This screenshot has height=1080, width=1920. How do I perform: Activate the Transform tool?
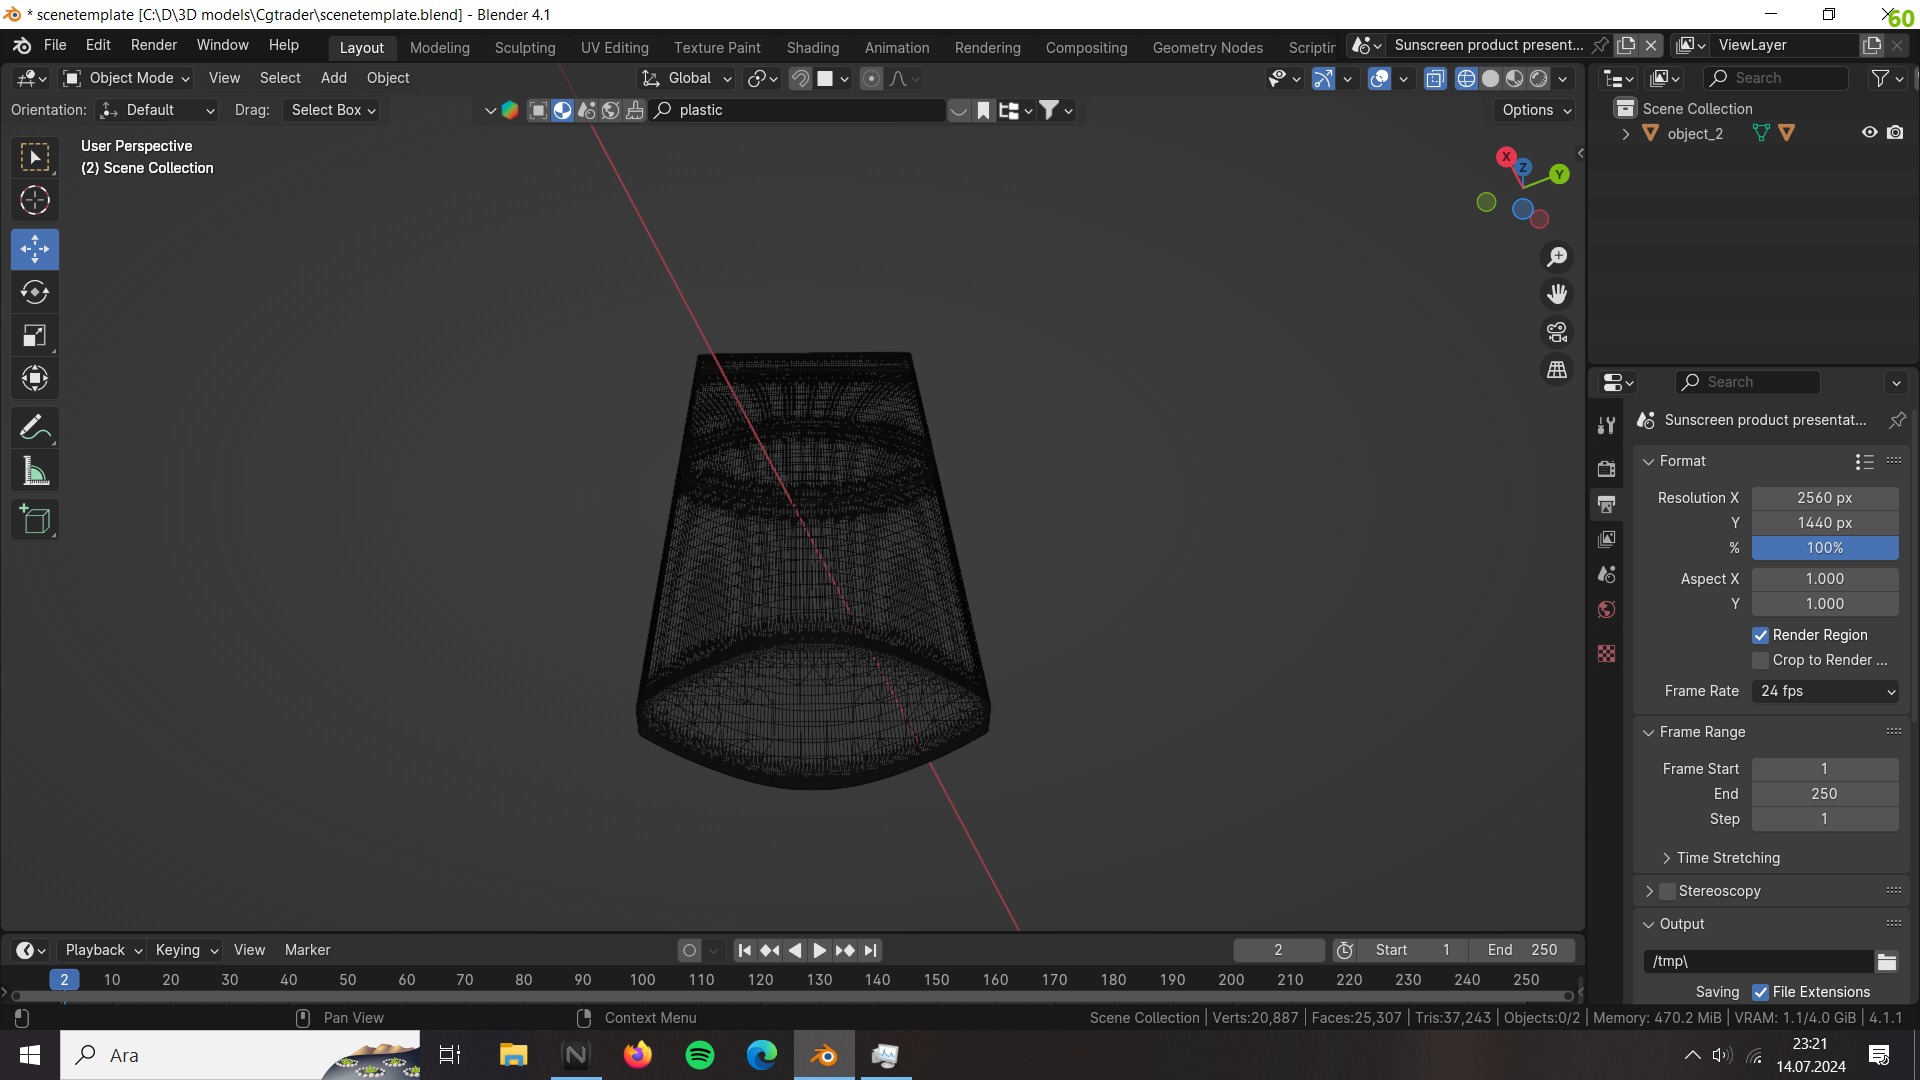(x=35, y=378)
